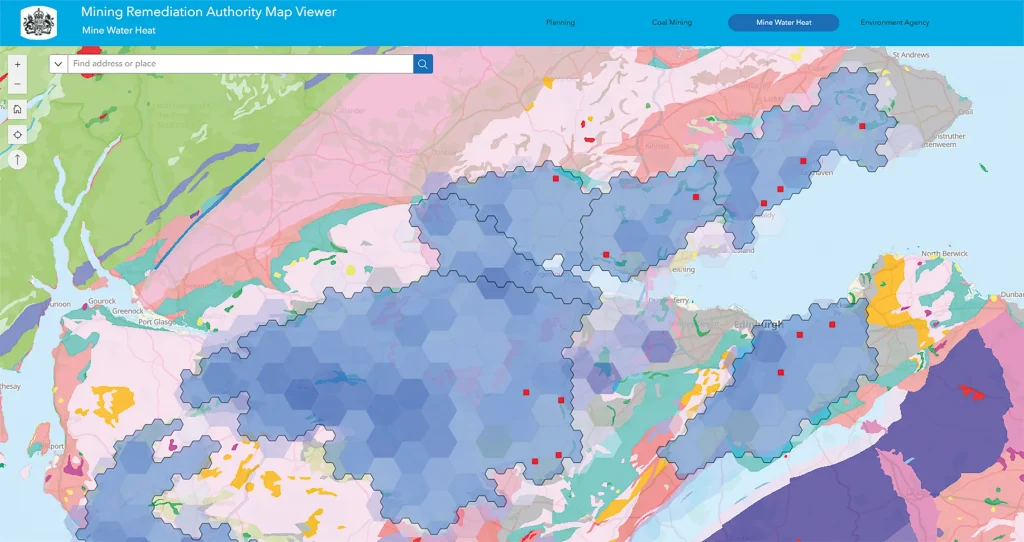Click the royal crest logo

click(39, 22)
